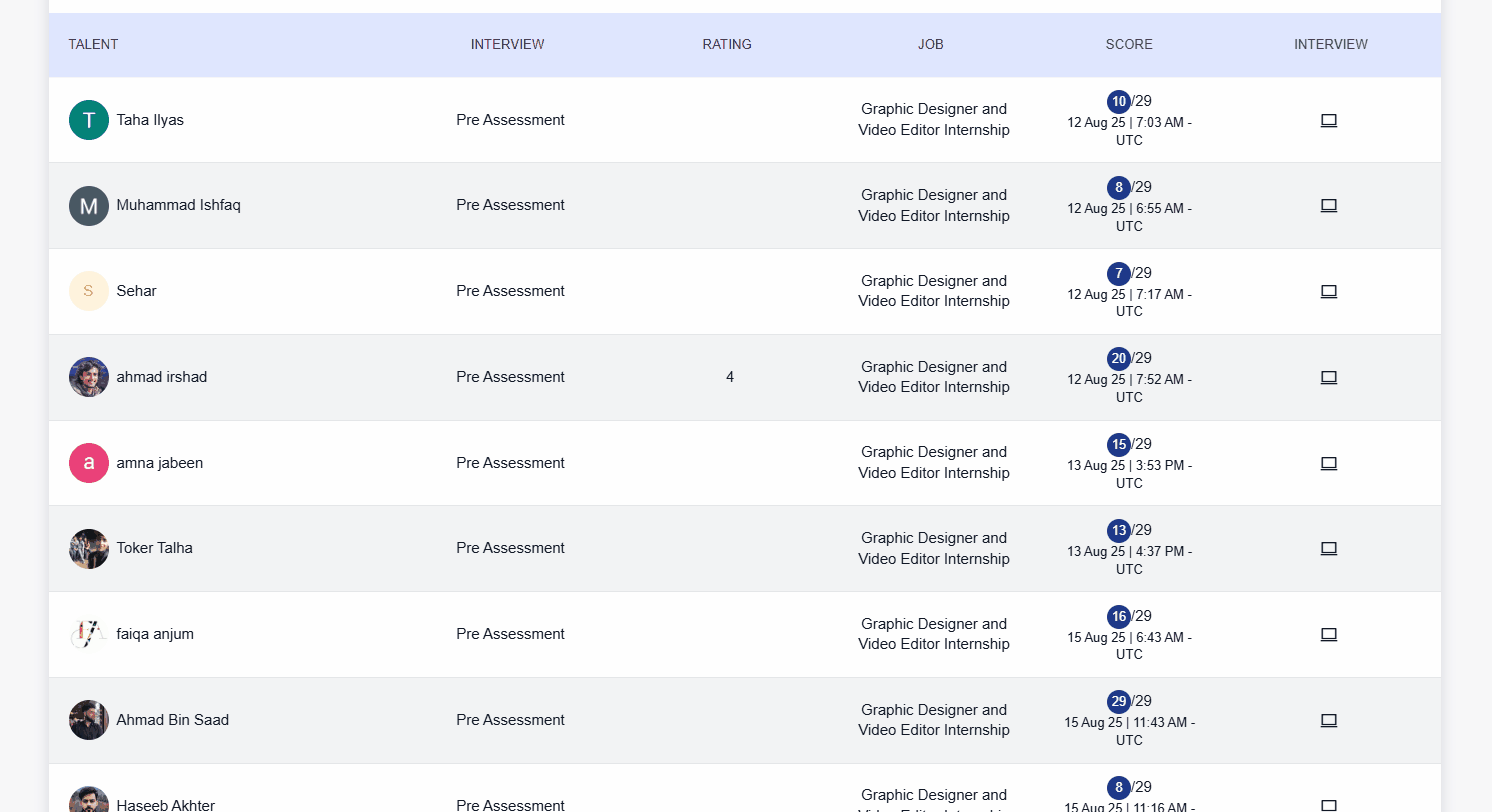Image resolution: width=1492 pixels, height=812 pixels.
Task: View ahmad irshad interview via laptop icon
Action: (x=1328, y=377)
